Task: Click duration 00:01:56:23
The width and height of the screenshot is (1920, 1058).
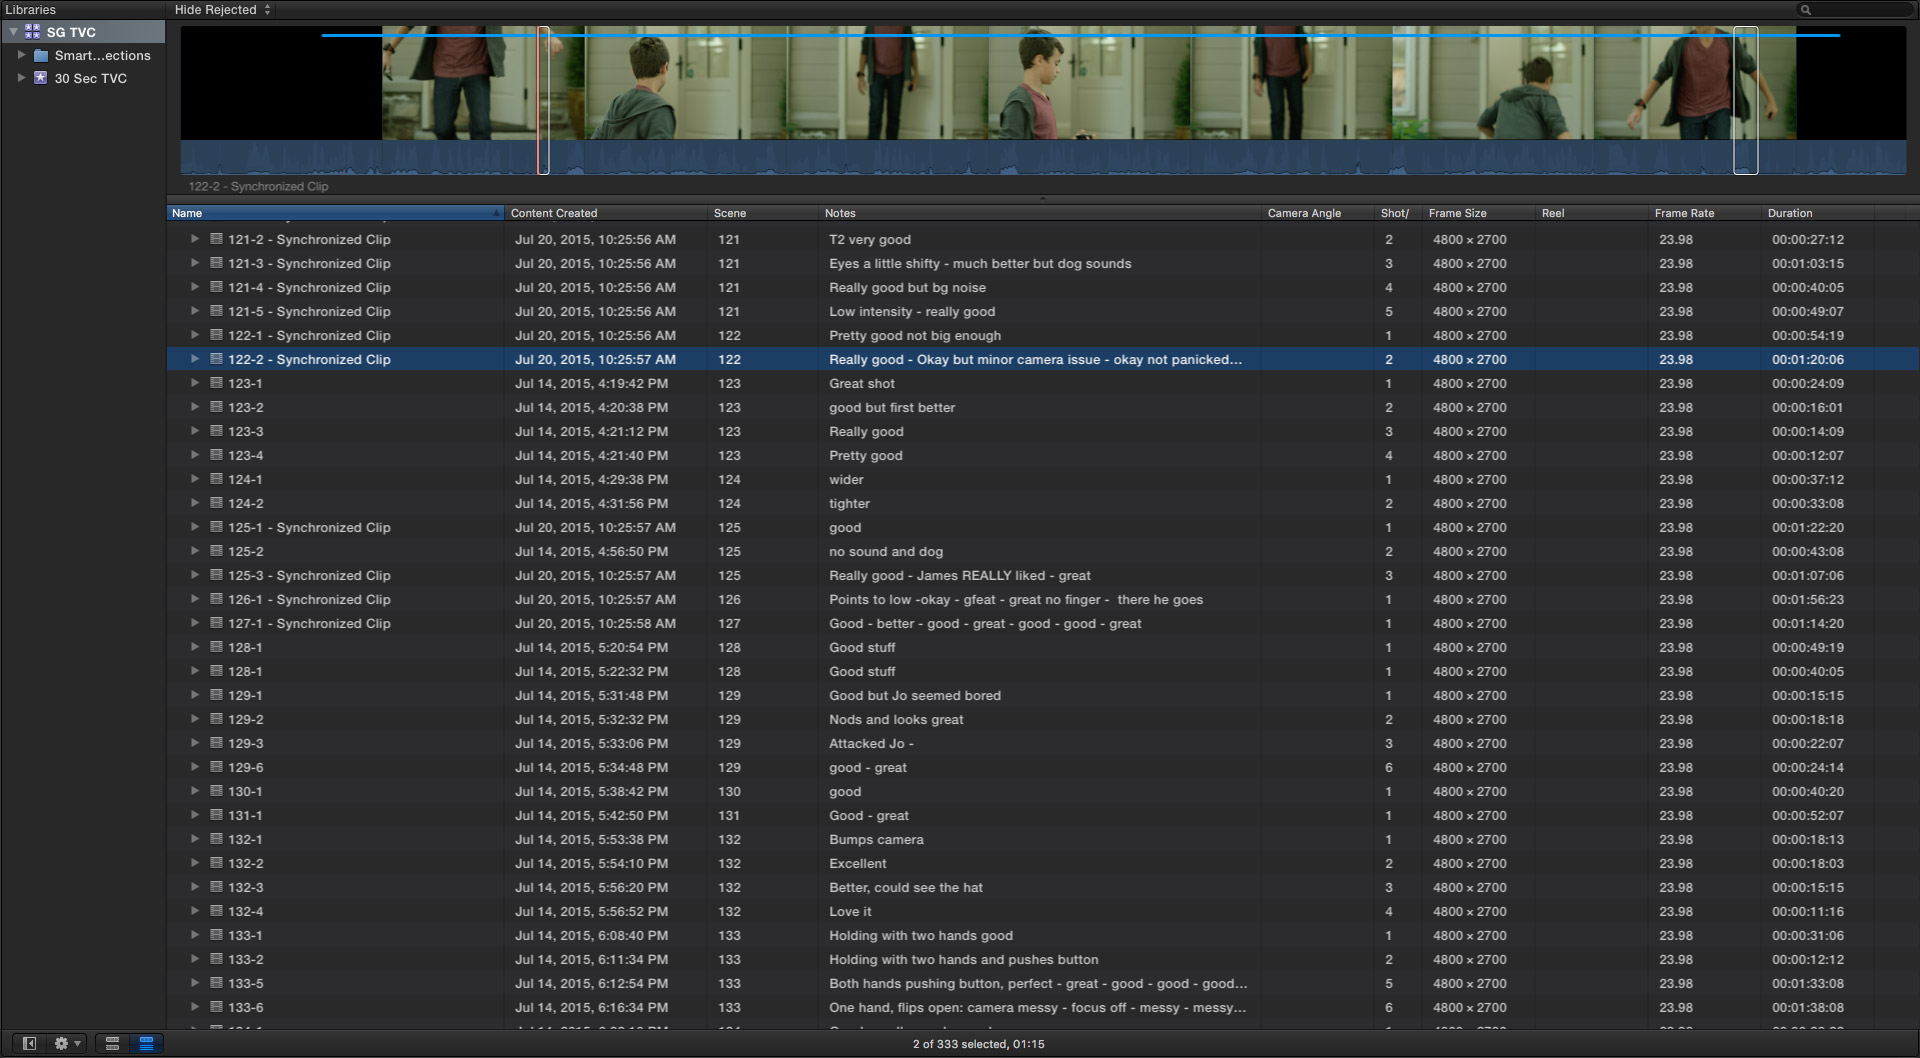Action: [1808, 599]
